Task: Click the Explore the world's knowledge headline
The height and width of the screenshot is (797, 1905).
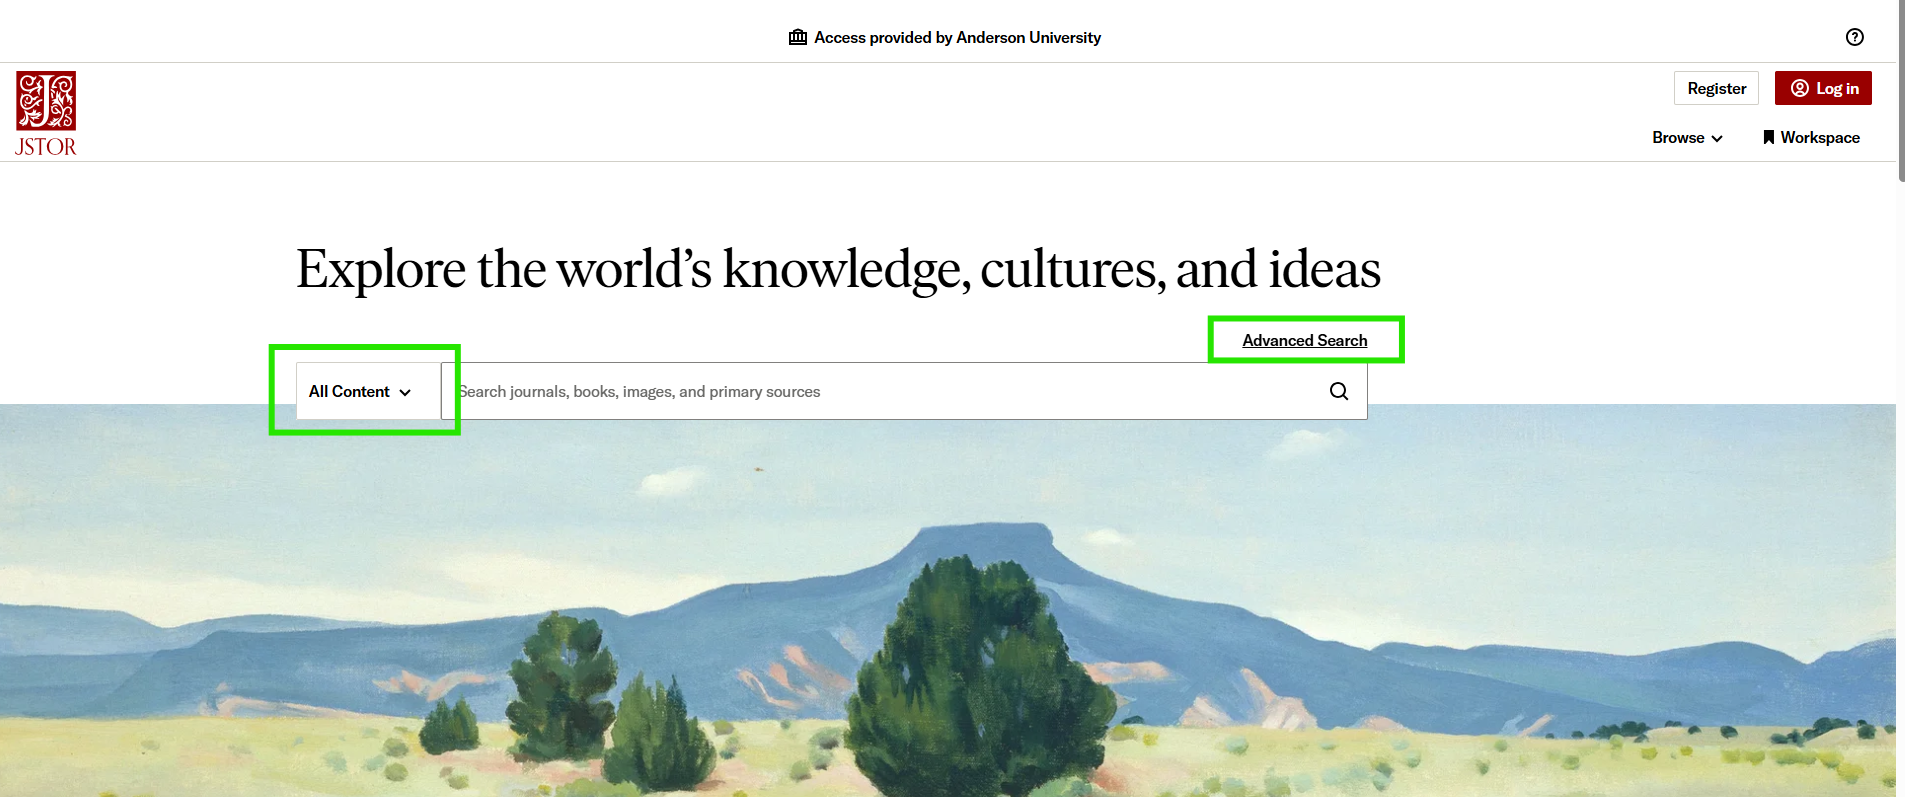Action: (838, 269)
